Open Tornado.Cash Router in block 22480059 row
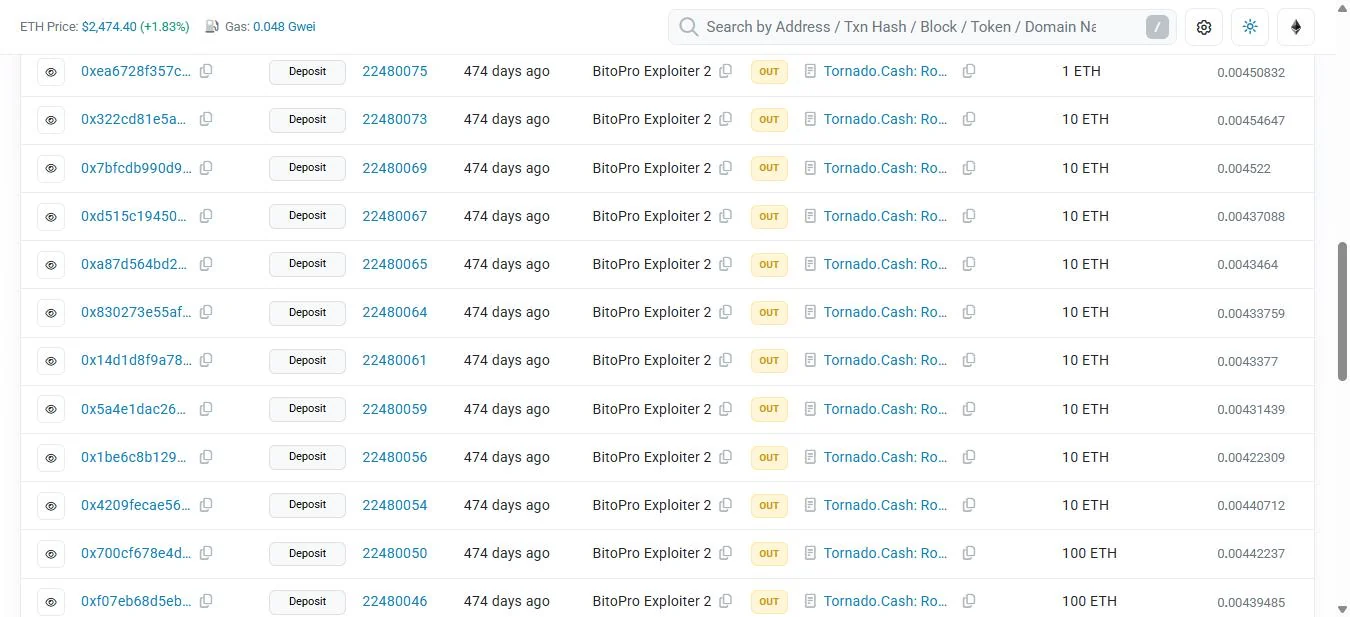Viewport: 1350px width, 617px height. pos(886,409)
